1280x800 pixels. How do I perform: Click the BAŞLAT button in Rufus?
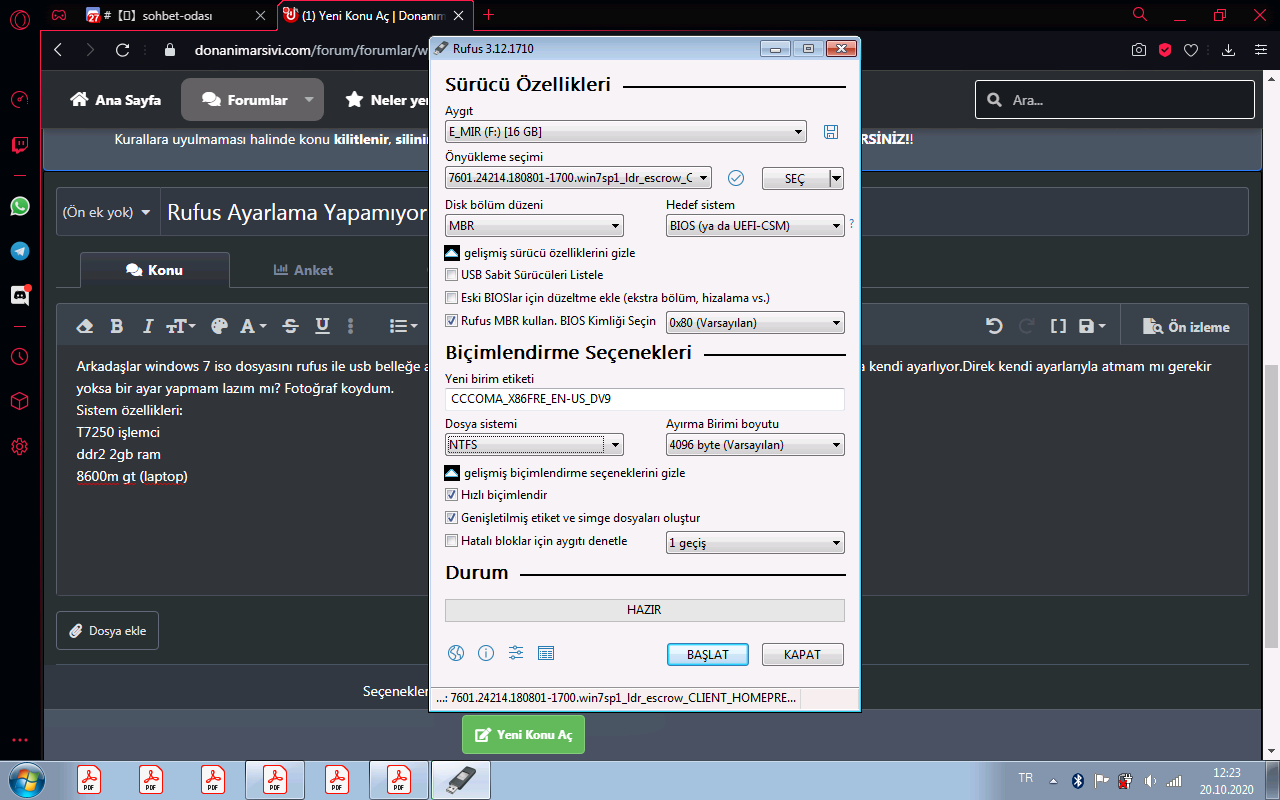click(x=708, y=654)
